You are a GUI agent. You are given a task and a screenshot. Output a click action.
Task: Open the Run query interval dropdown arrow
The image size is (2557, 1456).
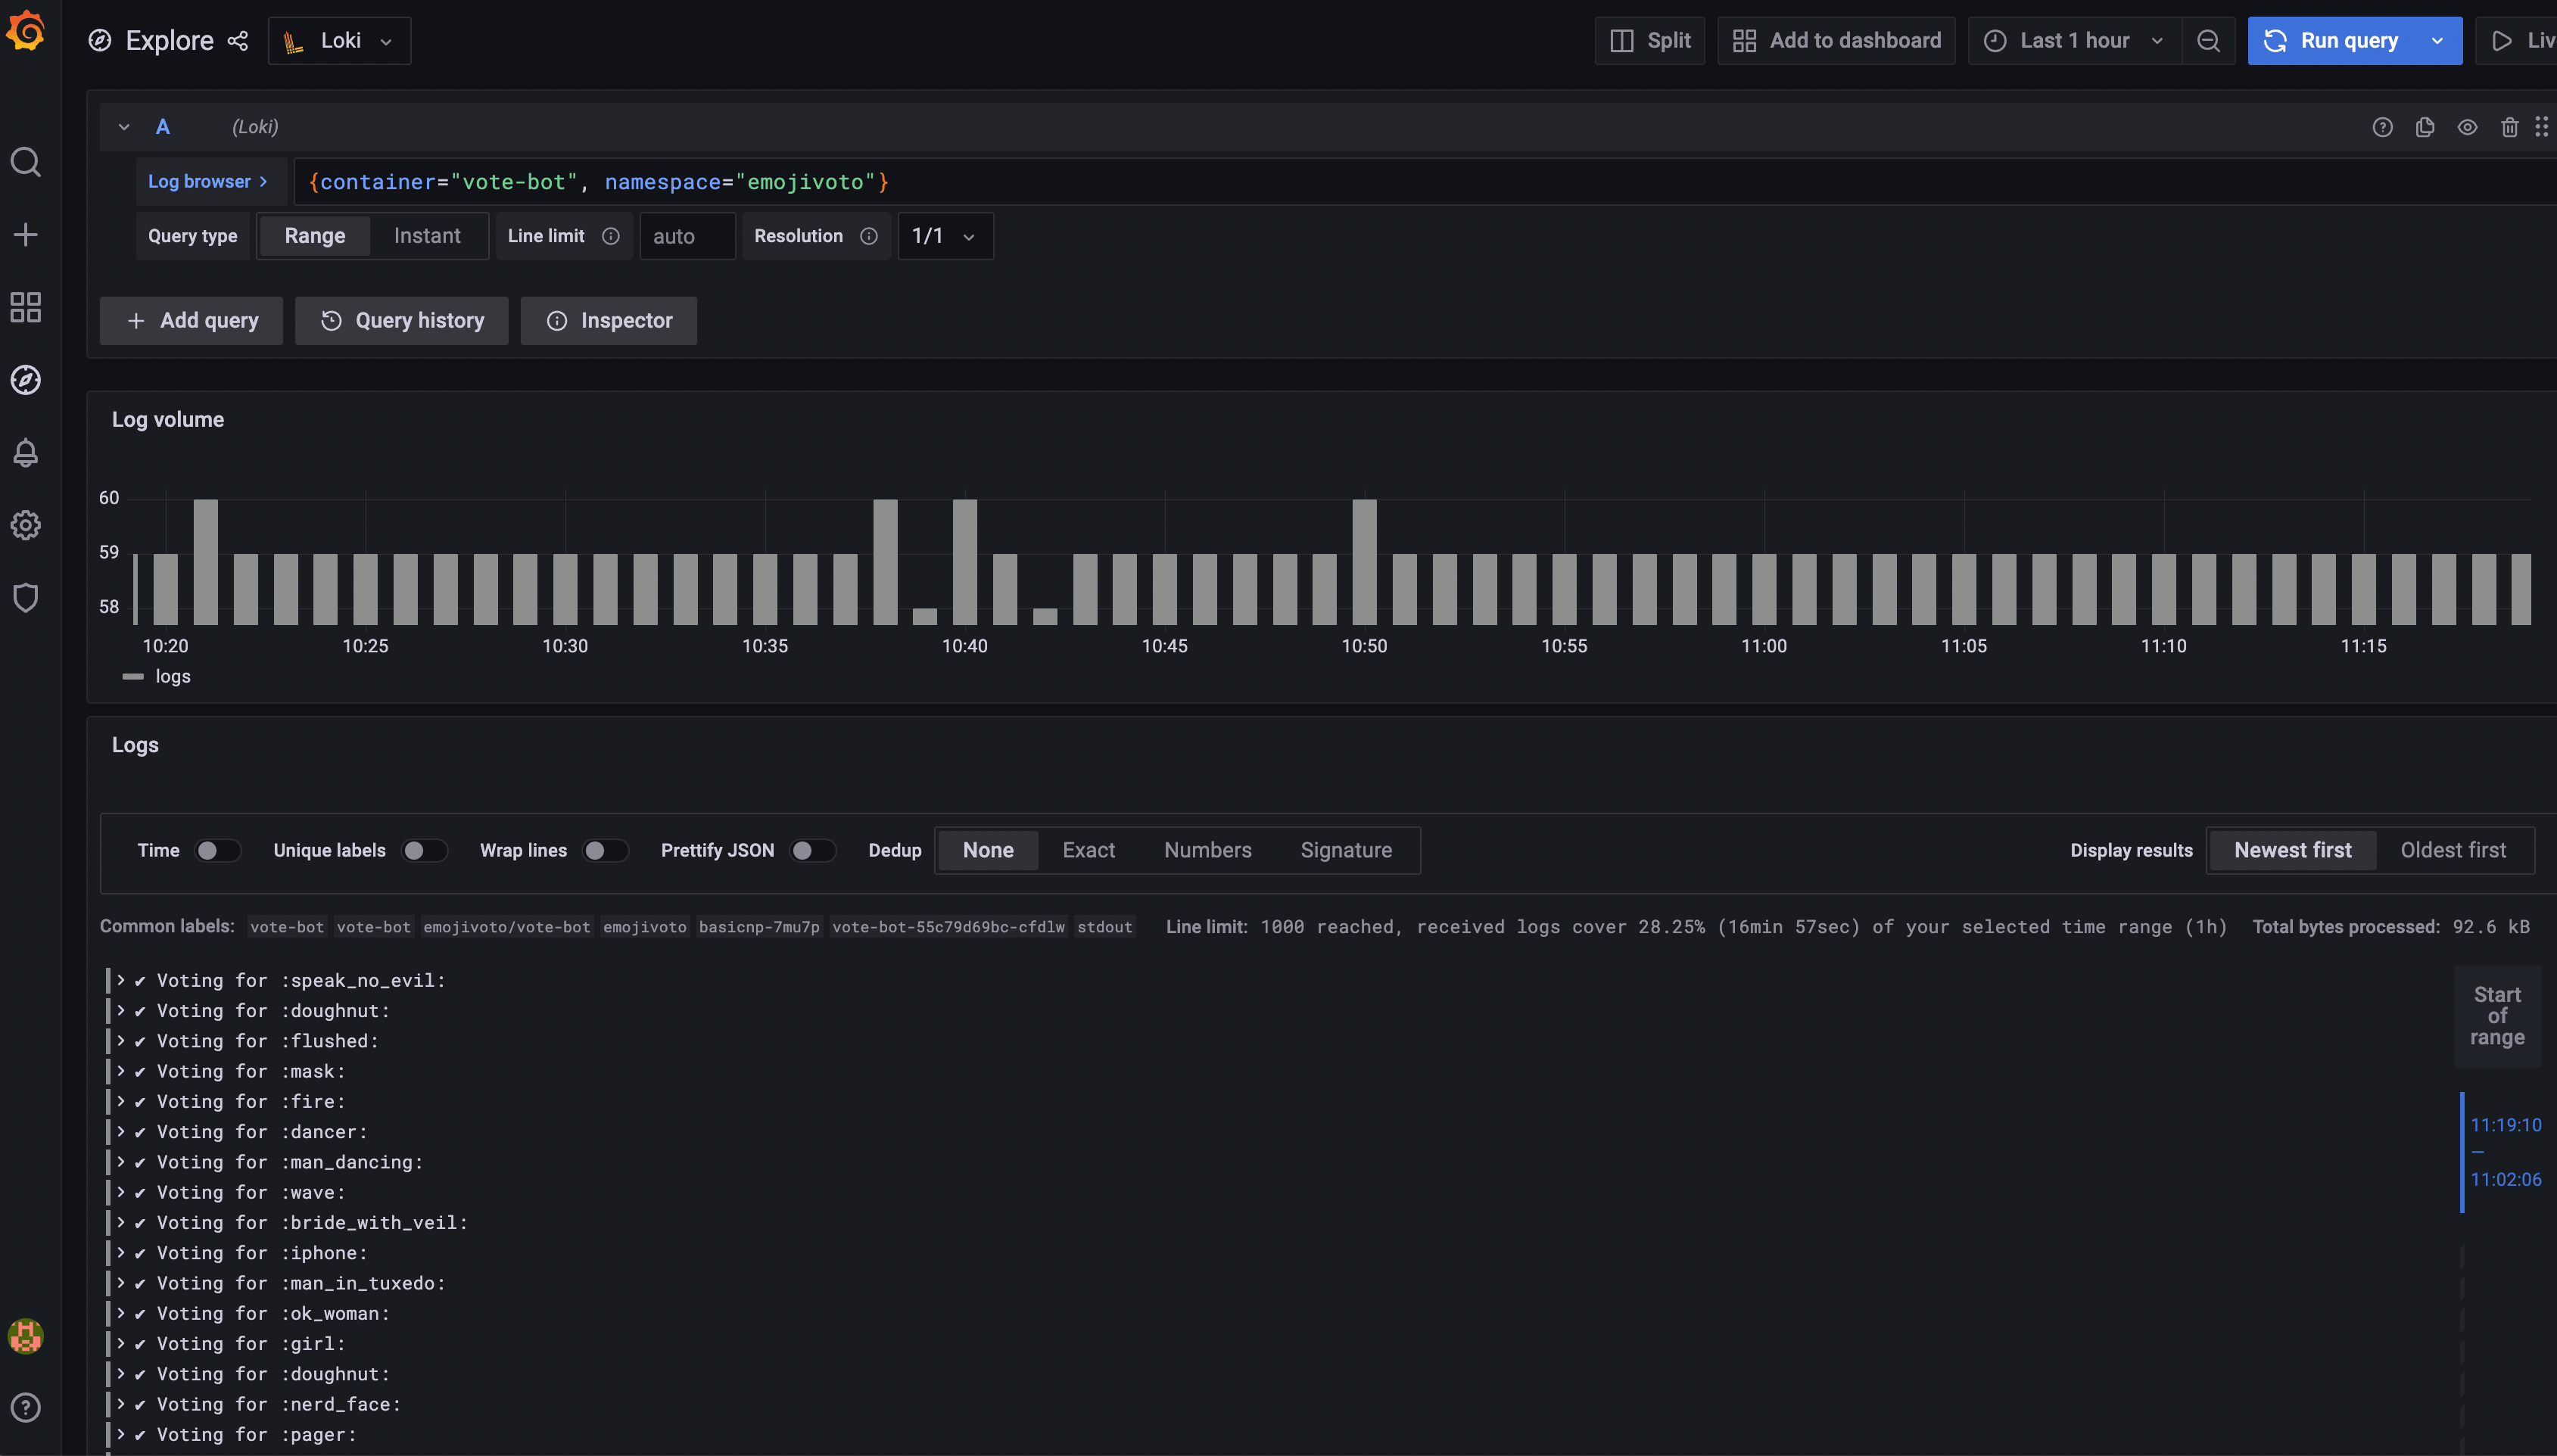coord(2438,41)
